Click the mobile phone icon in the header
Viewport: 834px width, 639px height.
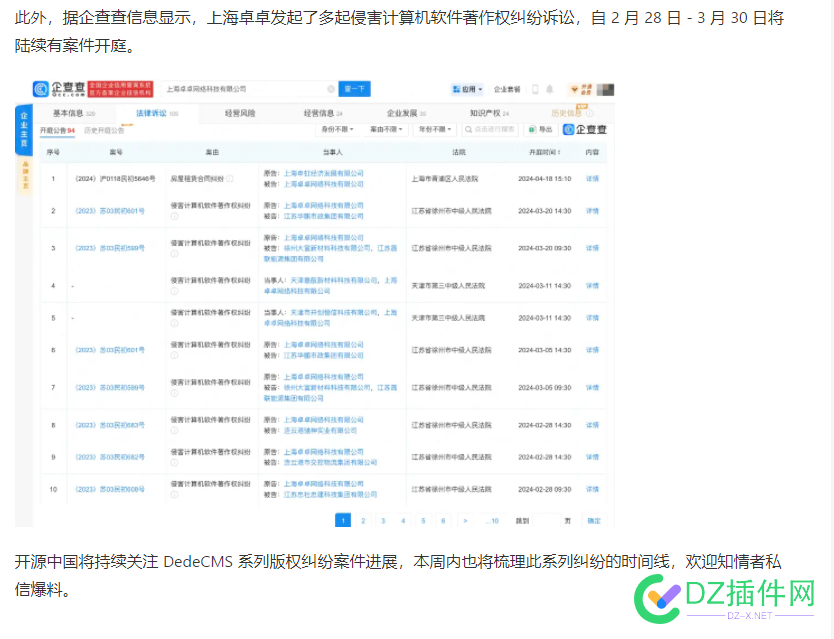pos(535,89)
